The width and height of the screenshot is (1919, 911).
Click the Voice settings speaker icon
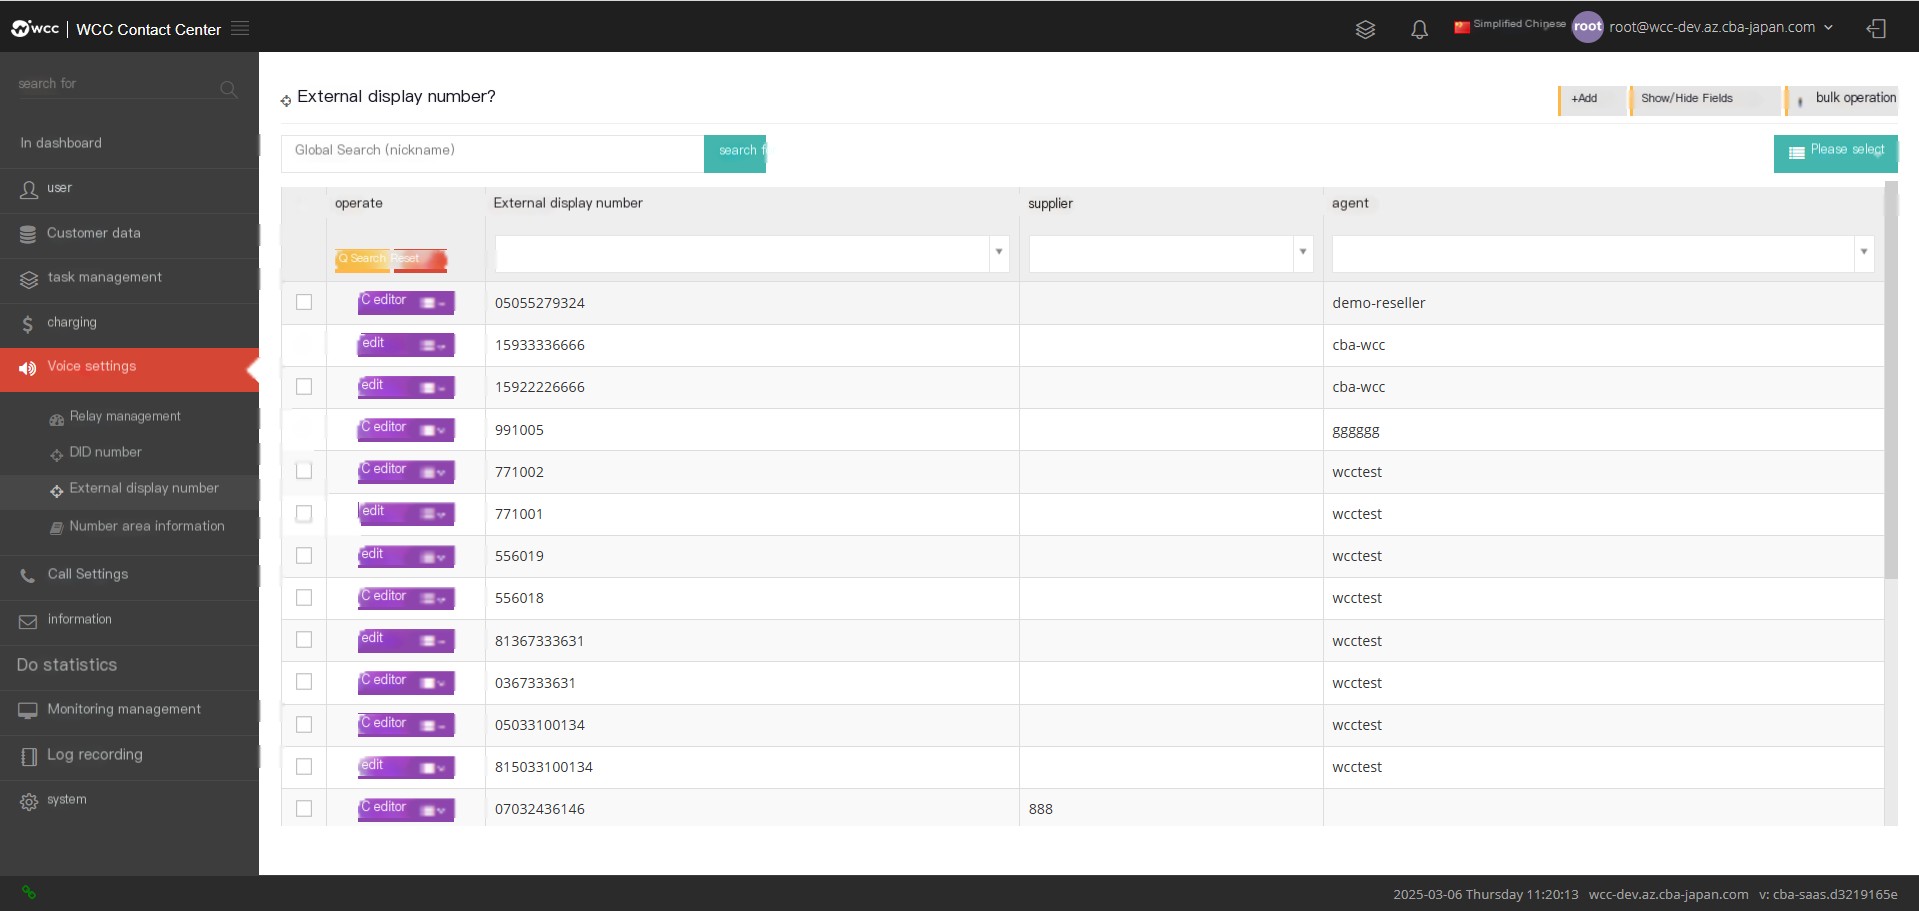[27, 368]
